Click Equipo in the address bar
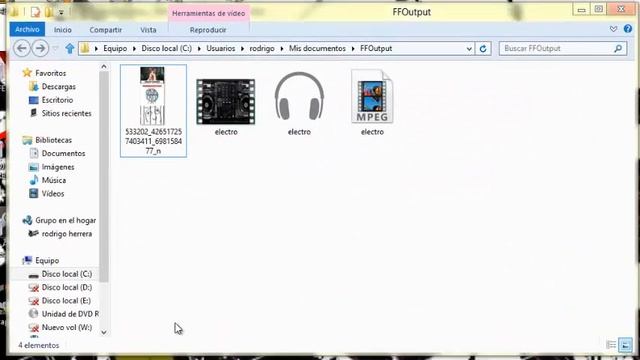 click(x=115, y=48)
